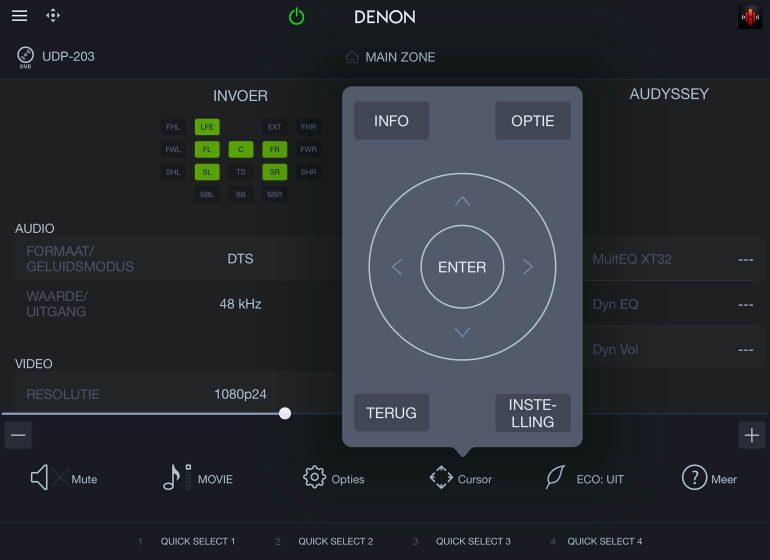Open the remote move icon at top
The height and width of the screenshot is (560, 770).
(54, 16)
